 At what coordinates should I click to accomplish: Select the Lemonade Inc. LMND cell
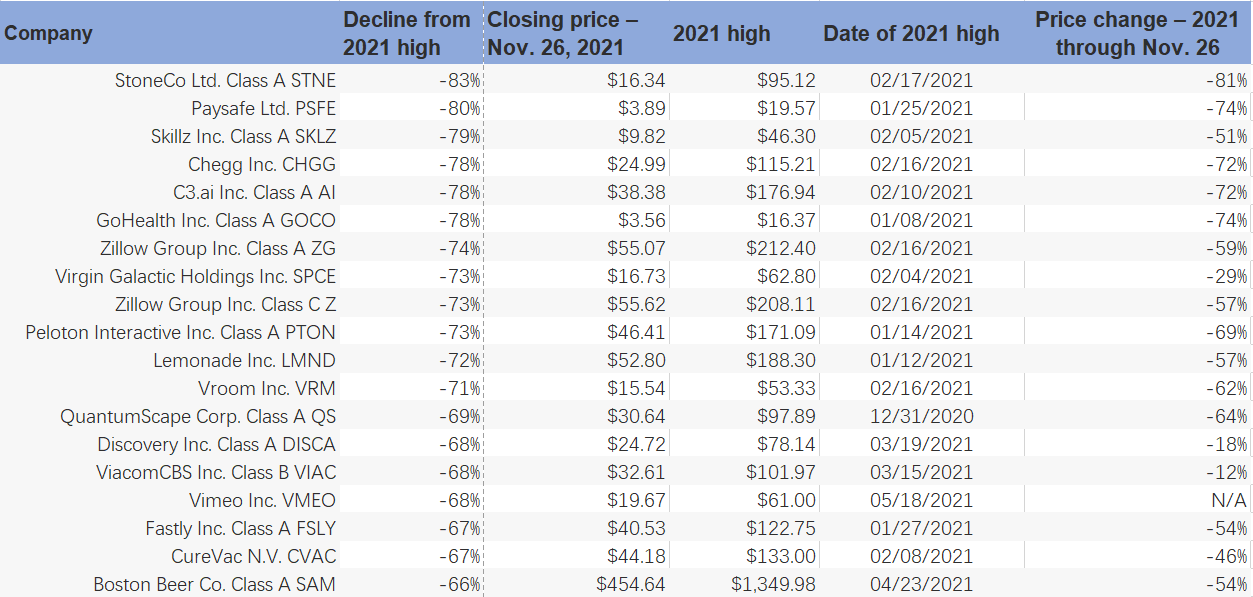(x=244, y=360)
